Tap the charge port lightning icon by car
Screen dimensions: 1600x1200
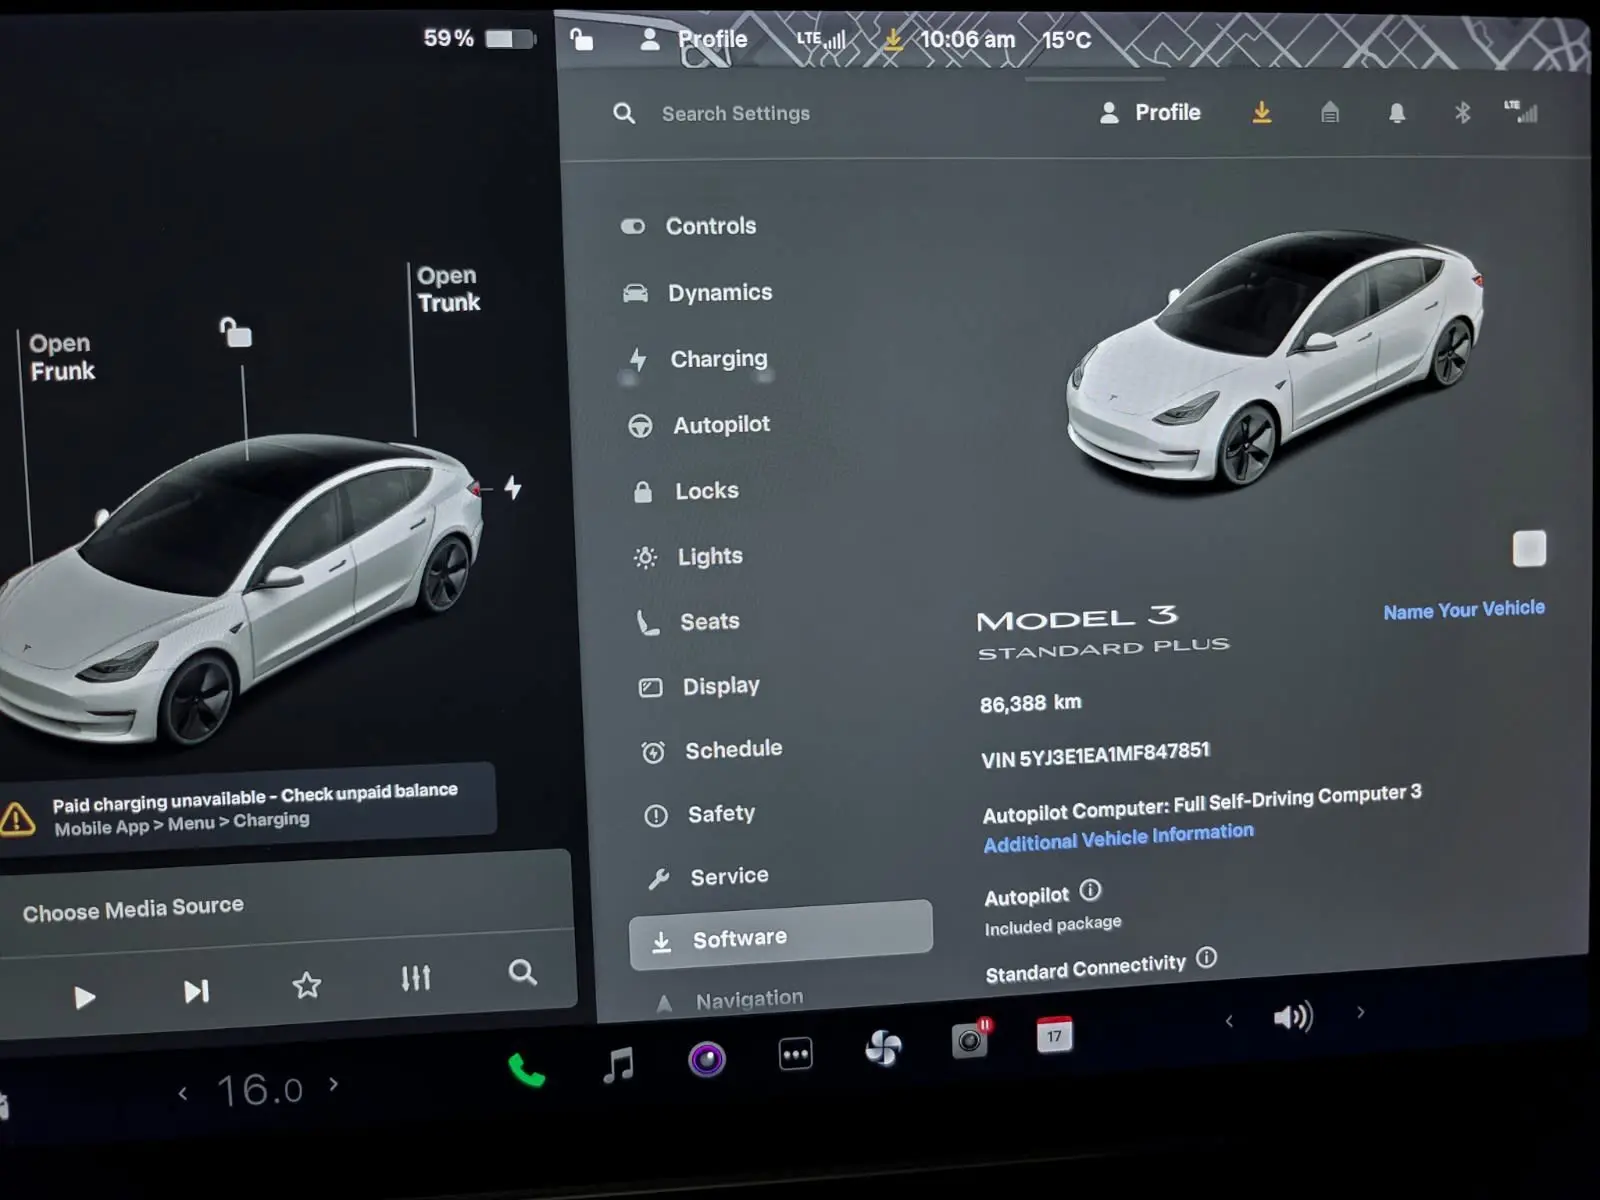[513, 487]
